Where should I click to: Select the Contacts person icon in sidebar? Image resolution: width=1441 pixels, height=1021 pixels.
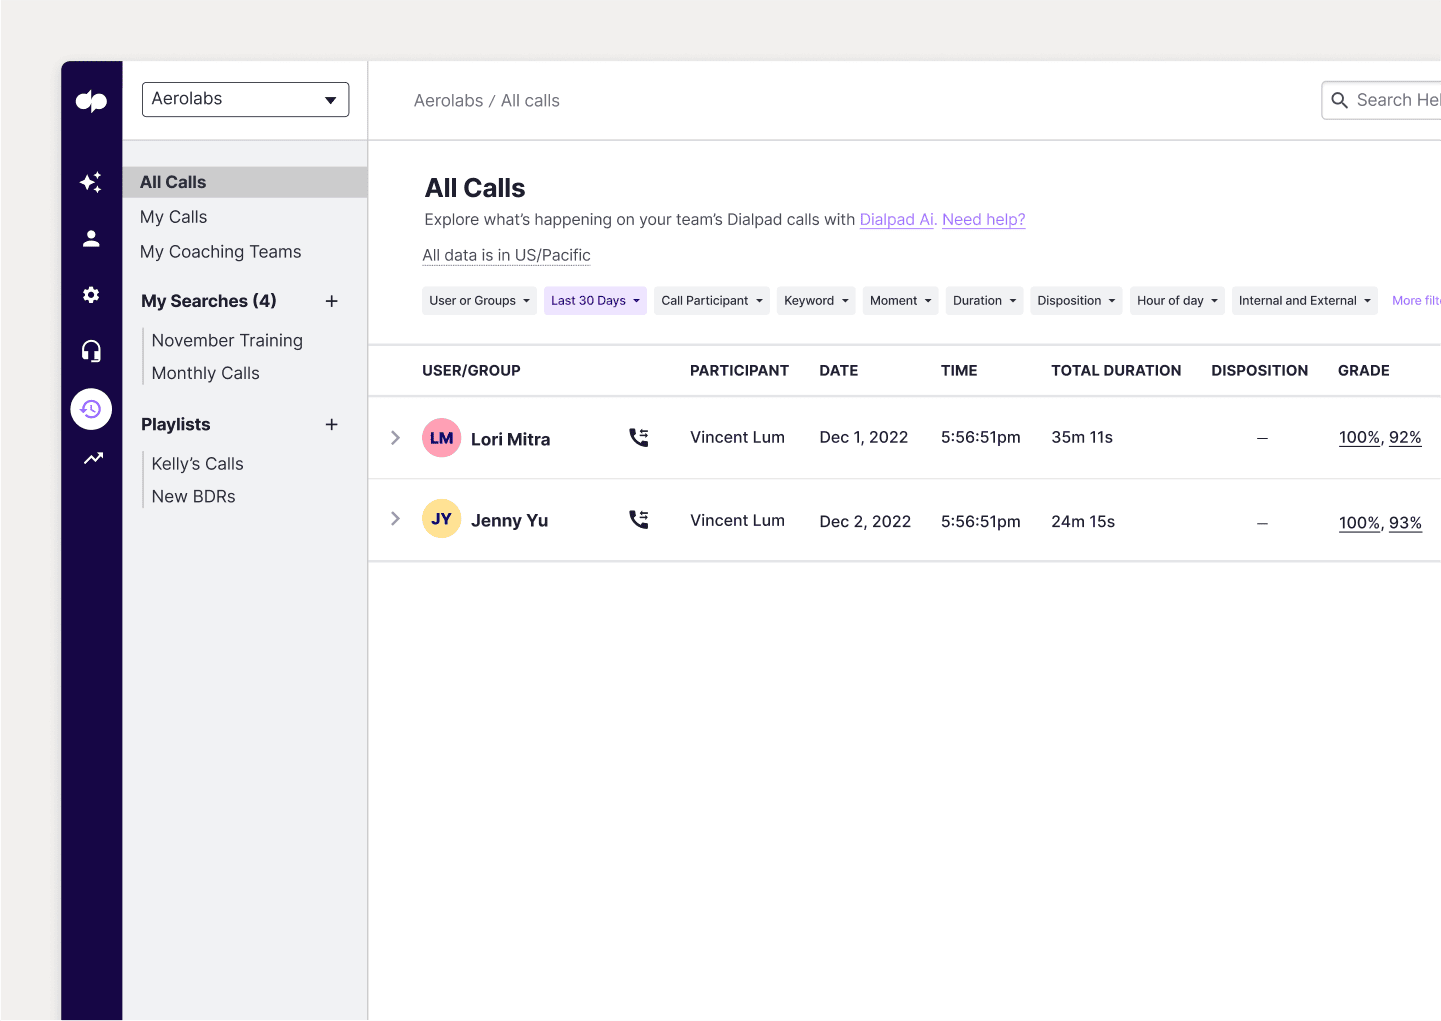point(91,238)
